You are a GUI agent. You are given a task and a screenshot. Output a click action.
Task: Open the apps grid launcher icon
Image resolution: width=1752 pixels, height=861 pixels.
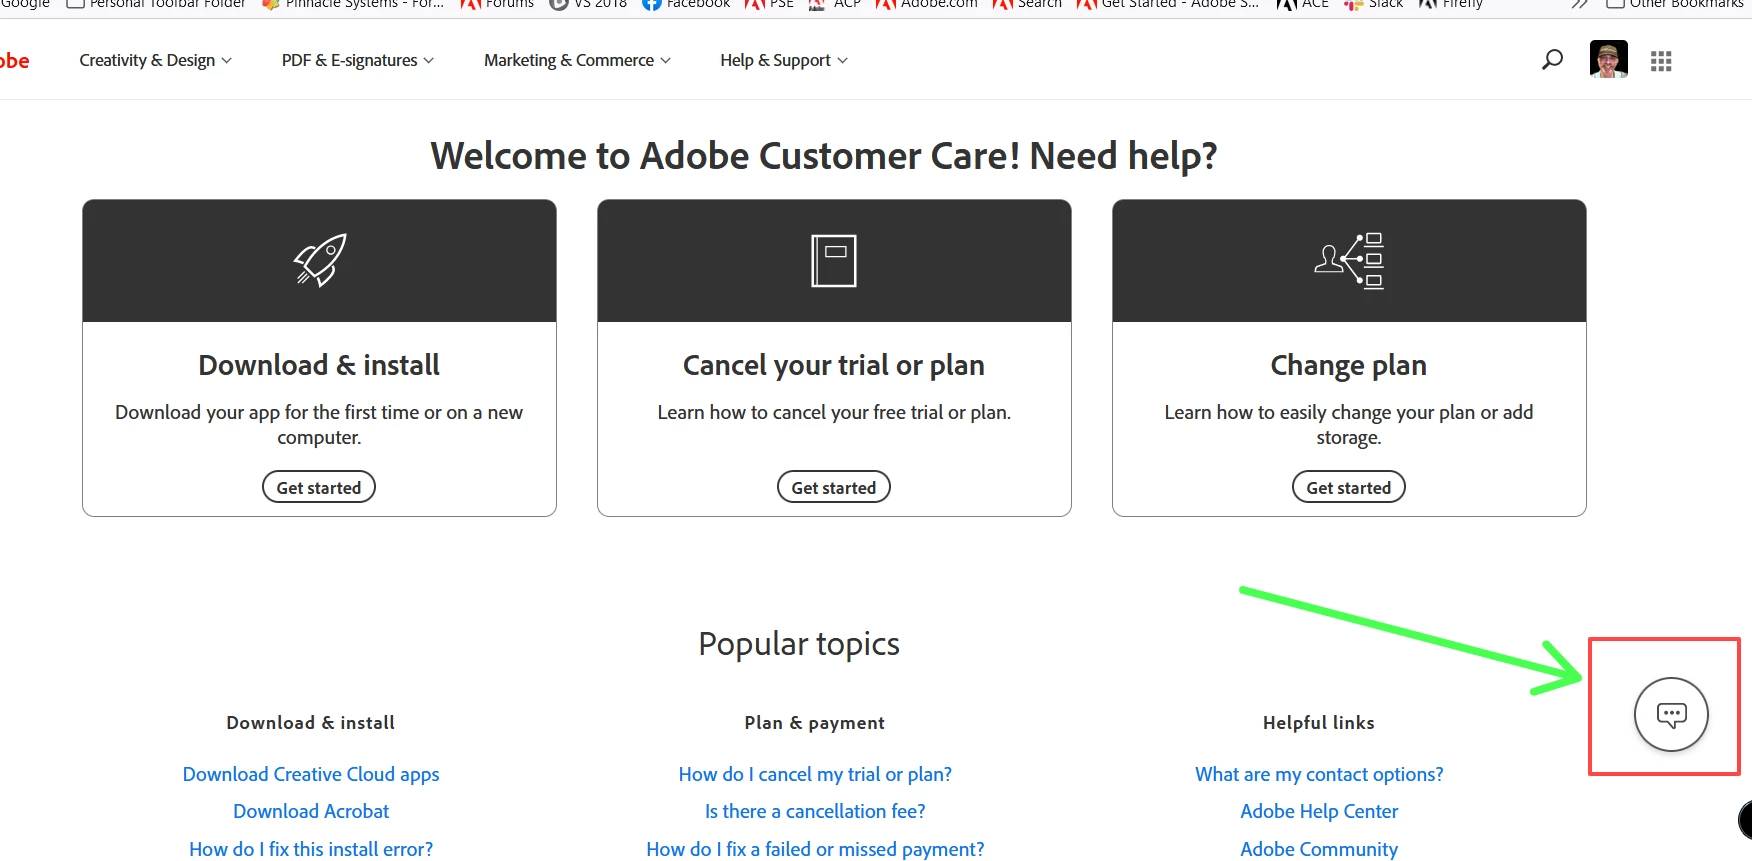pyautogui.click(x=1661, y=61)
